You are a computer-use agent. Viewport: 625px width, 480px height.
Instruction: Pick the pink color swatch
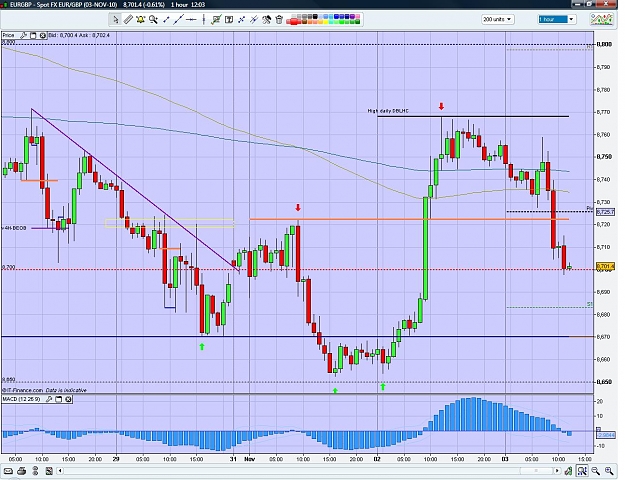click(x=358, y=16)
